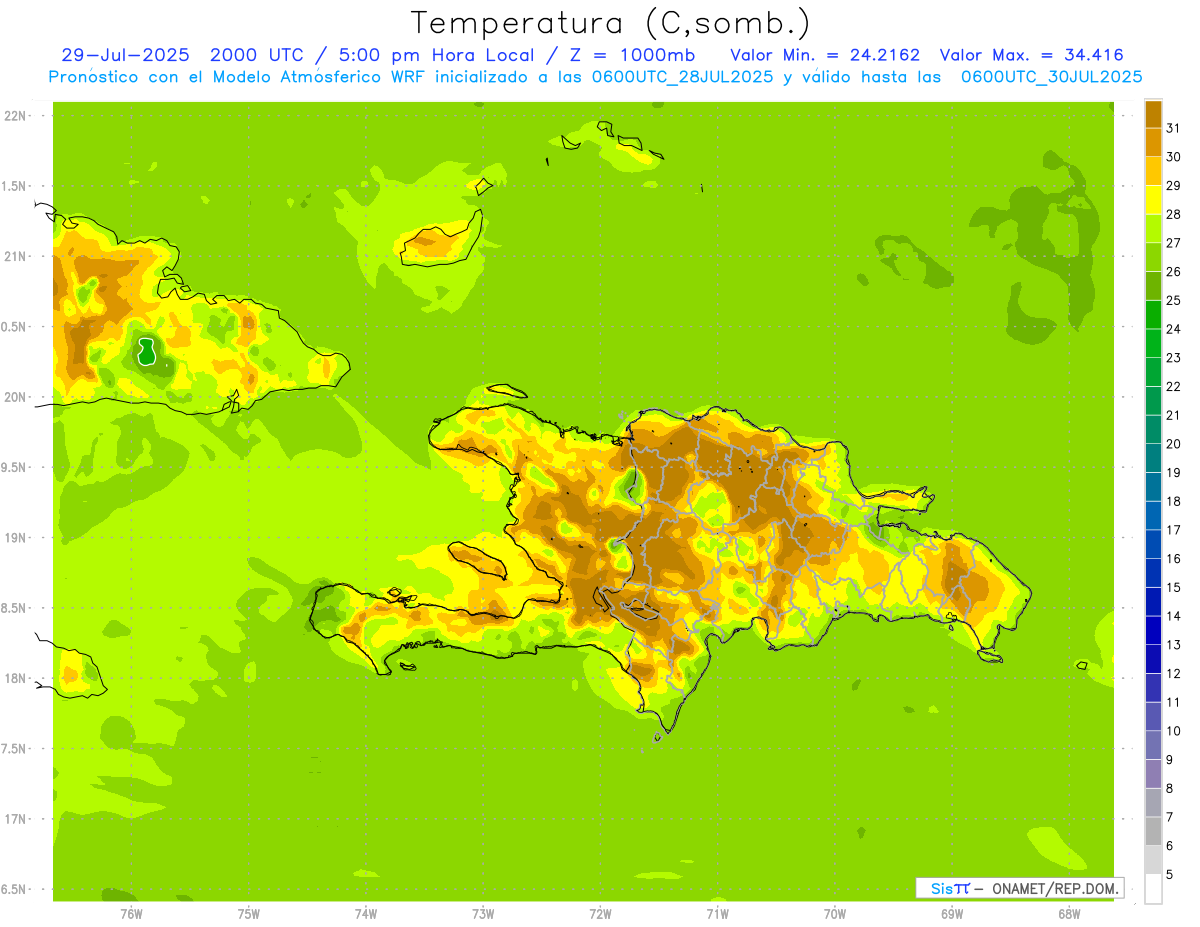Viewport: 1200px width, 927px height.
Task: Select the blue swatch between 15 and 16
Action: (x=1153, y=573)
